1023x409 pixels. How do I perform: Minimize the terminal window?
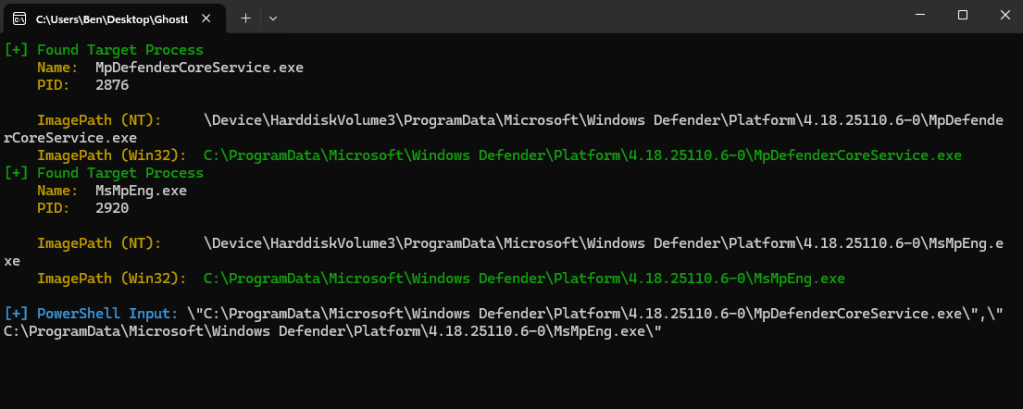[915, 15]
